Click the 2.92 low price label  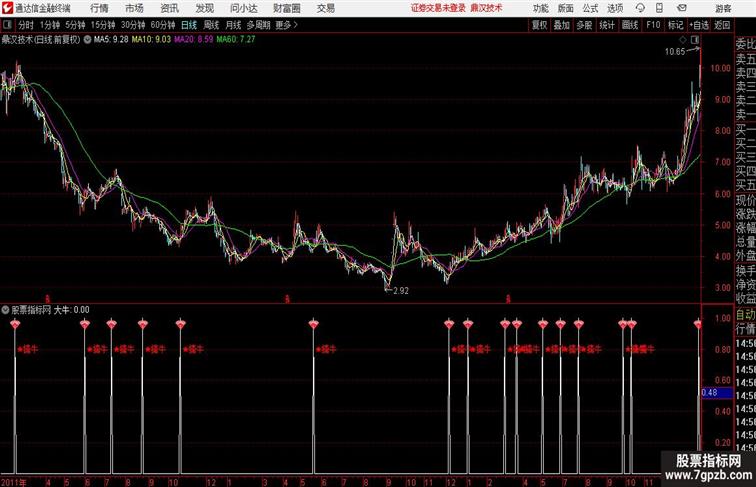click(x=401, y=291)
